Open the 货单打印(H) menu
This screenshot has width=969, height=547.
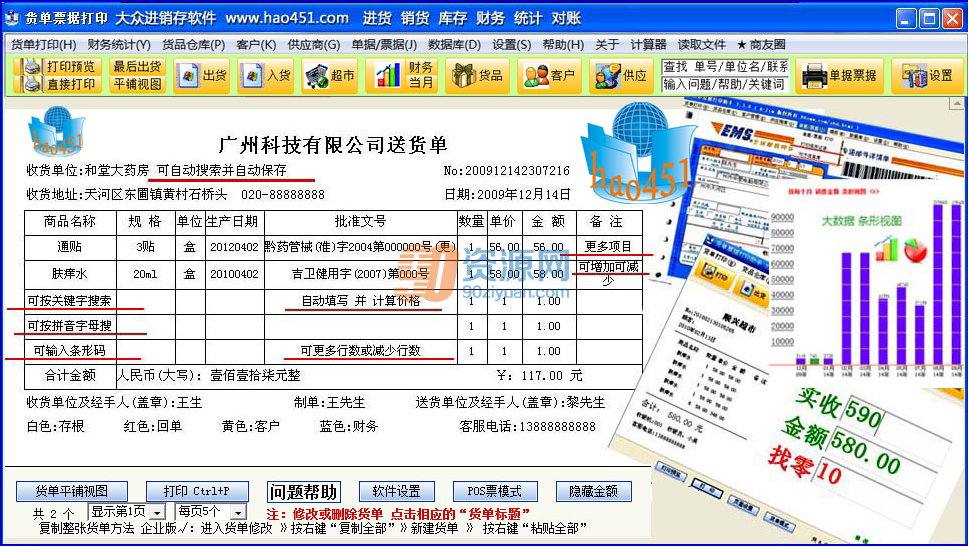coord(43,45)
